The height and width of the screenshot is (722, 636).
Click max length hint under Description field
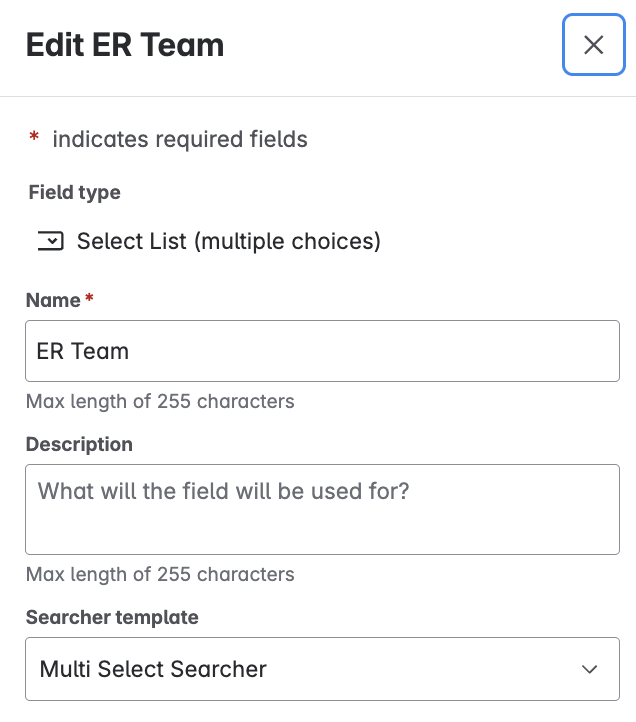[160, 574]
